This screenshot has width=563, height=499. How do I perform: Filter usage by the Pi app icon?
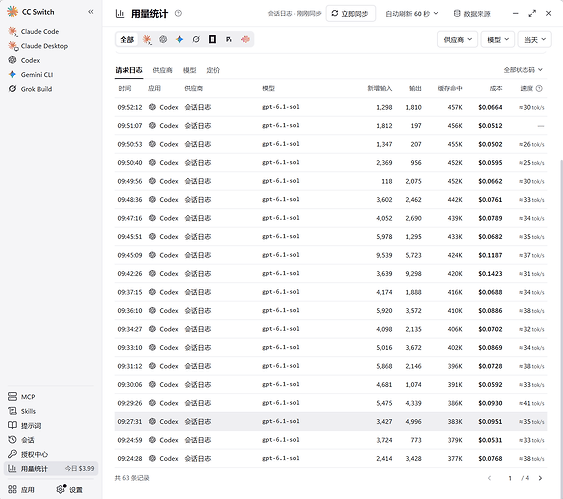click(x=229, y=39)
